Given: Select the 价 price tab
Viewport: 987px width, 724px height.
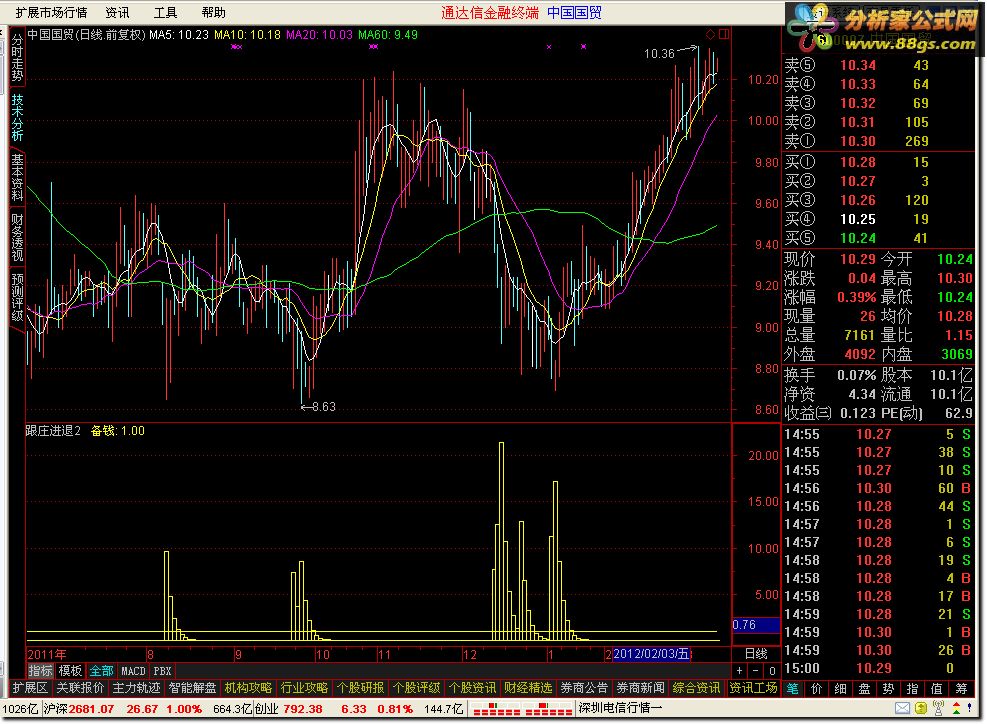Looking at the screenshot, I should 816,689.
